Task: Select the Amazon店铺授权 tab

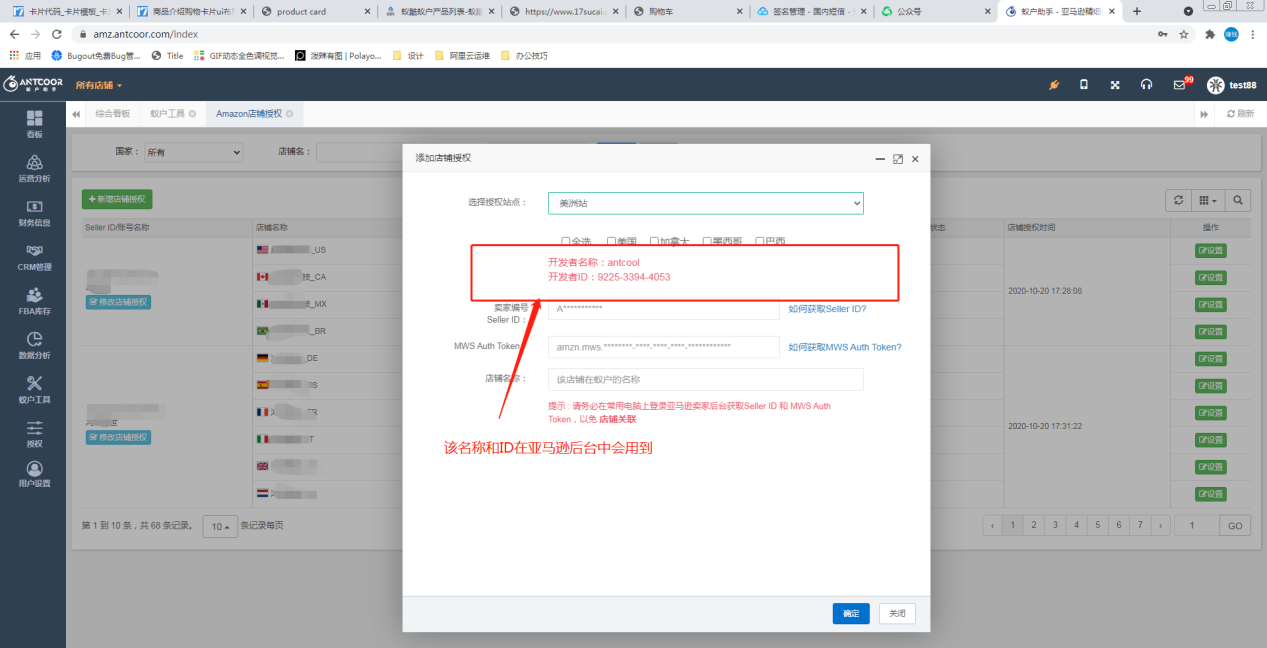Action: click(249, 114)
